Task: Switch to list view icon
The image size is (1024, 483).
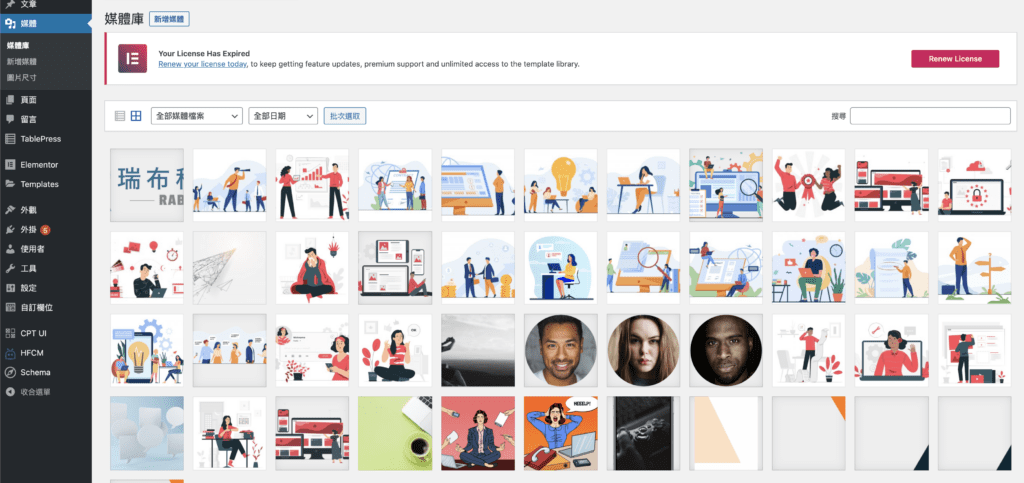Action: click(120, 116)
